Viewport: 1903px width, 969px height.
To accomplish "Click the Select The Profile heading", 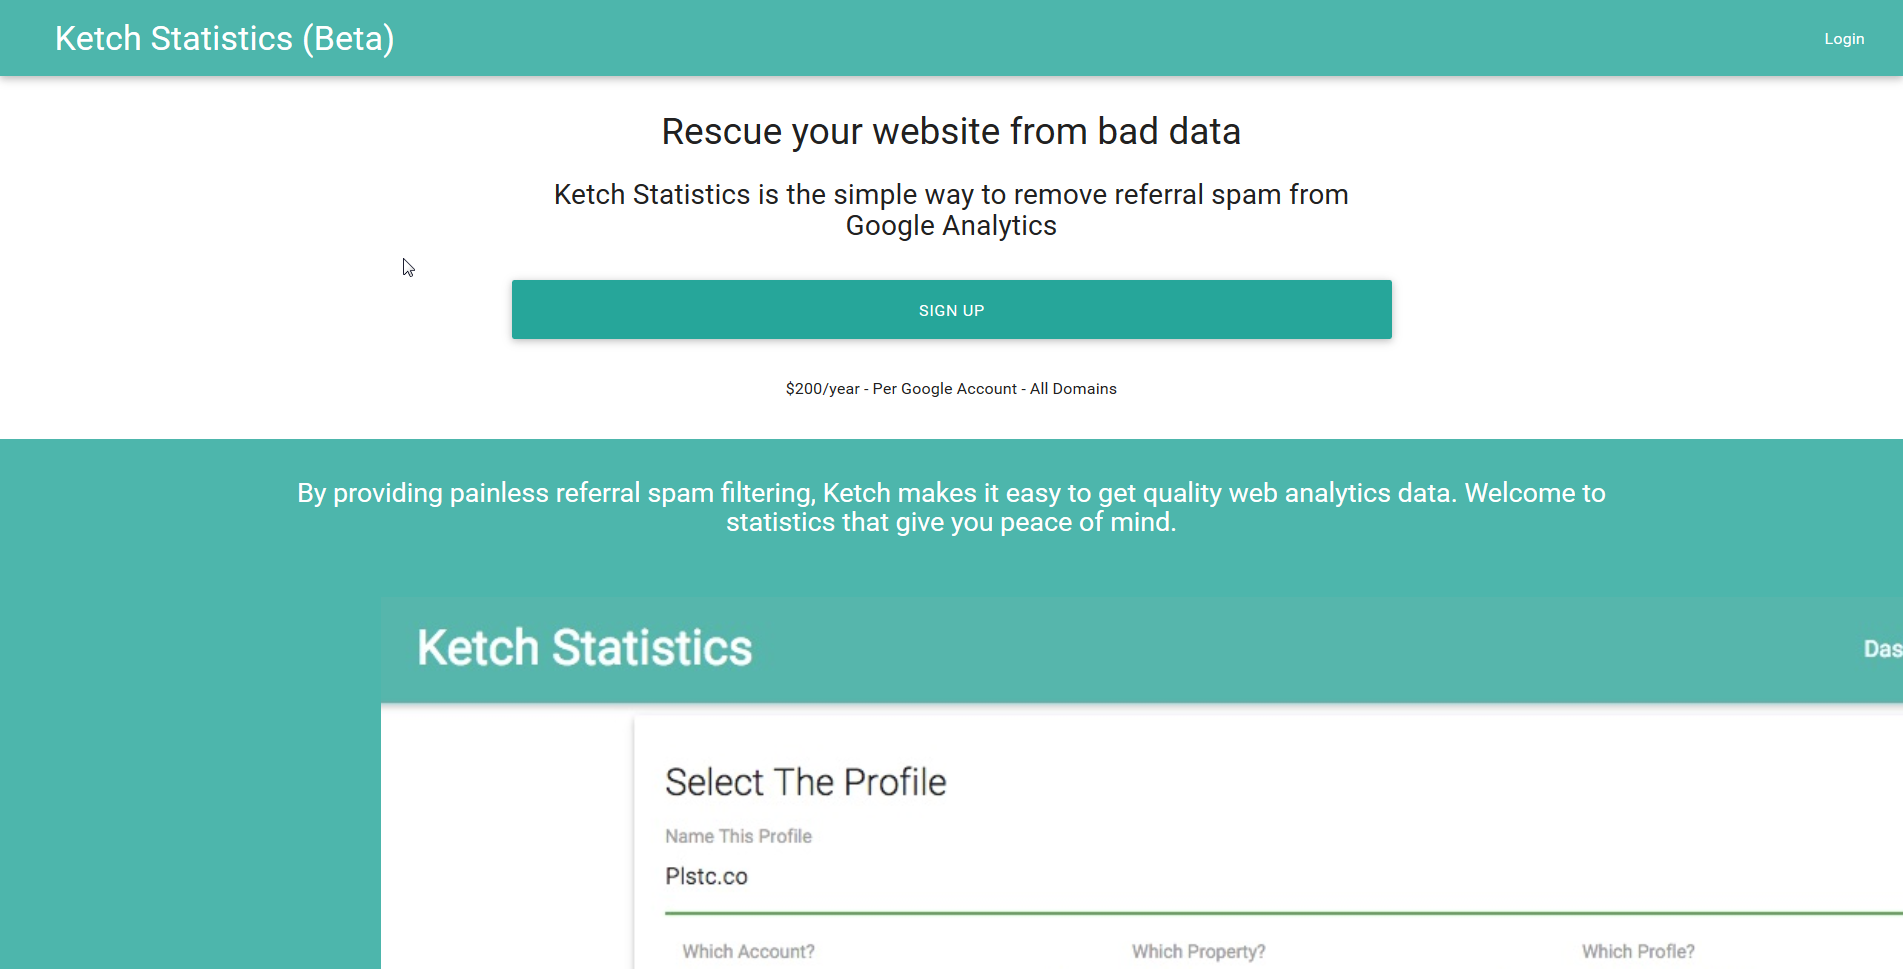I will (805, 782).
